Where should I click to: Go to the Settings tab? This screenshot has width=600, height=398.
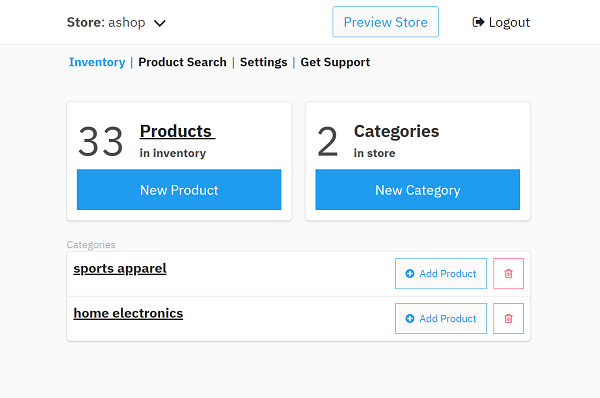point(263,62)
